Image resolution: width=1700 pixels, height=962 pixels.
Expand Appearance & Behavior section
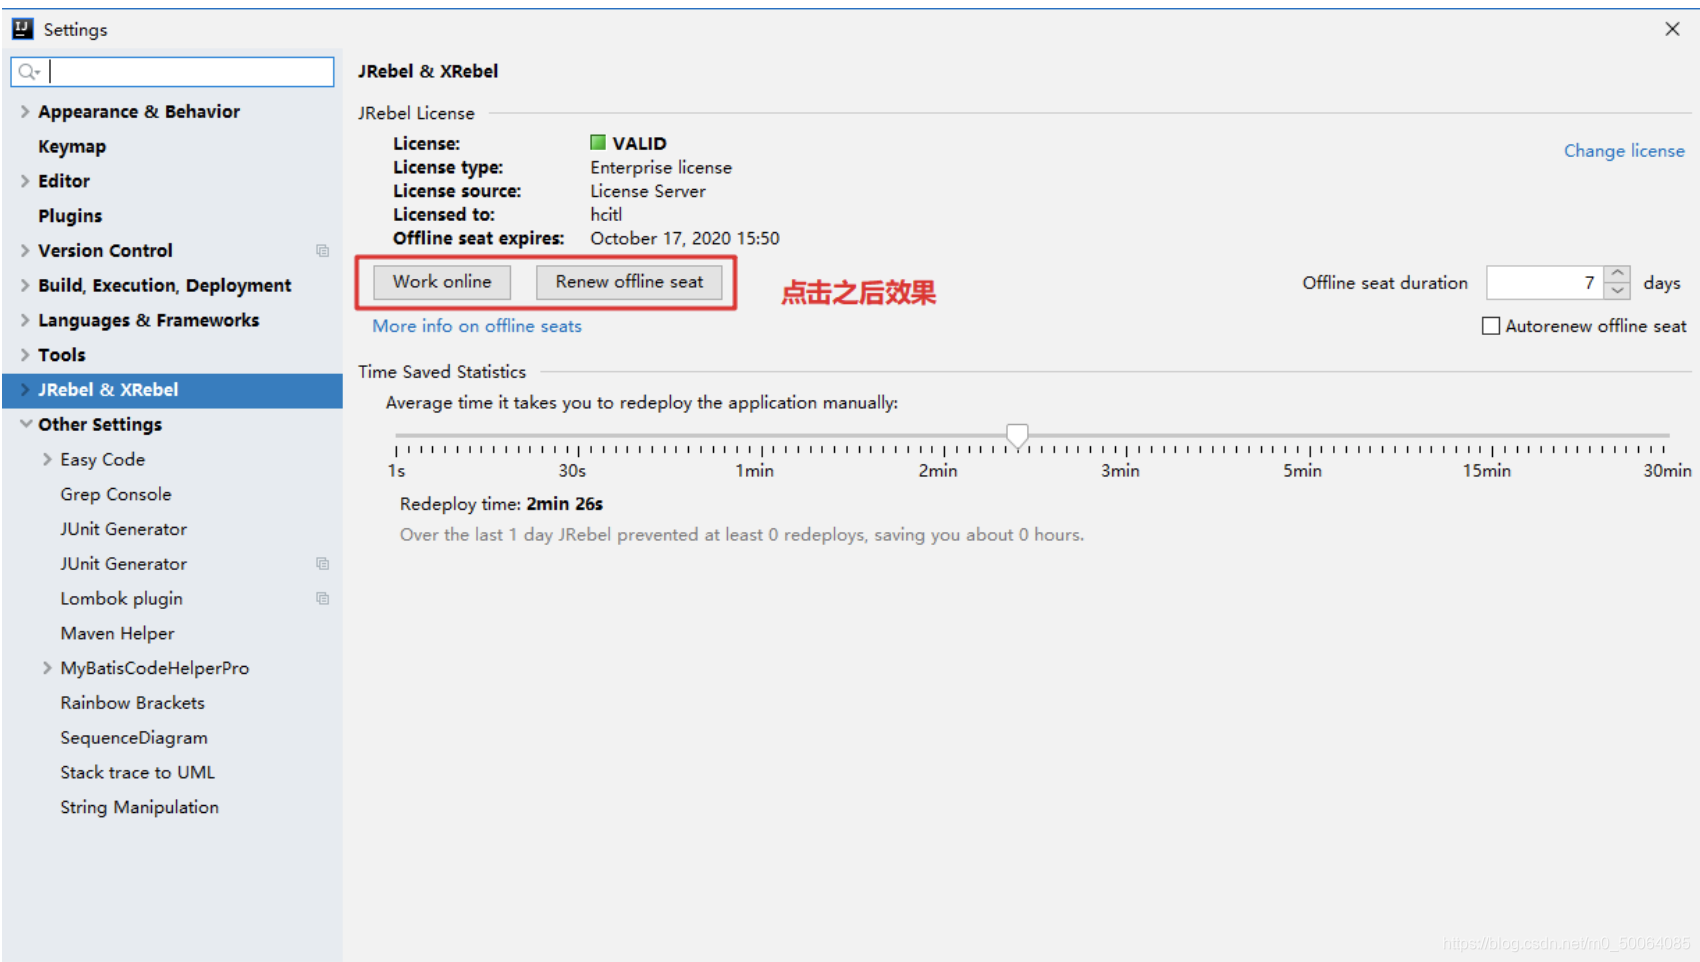click(25, 112)
